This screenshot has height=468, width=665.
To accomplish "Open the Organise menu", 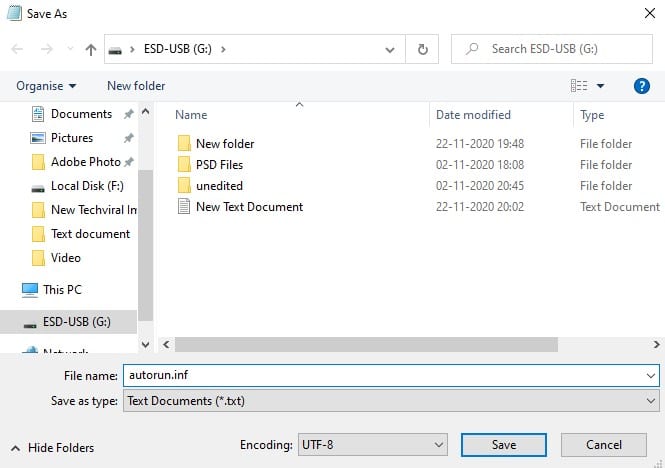I will point(46,86).
